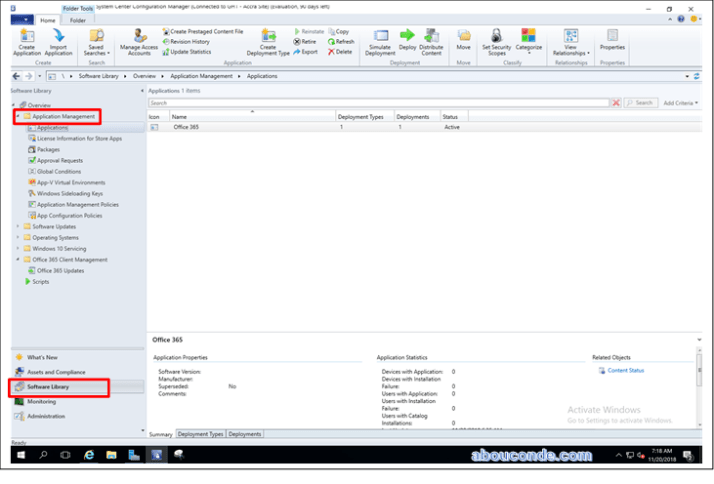This screenshot has height=484, width=714.
Task: Click the Create Application ribbon icon
Action: 26,40
